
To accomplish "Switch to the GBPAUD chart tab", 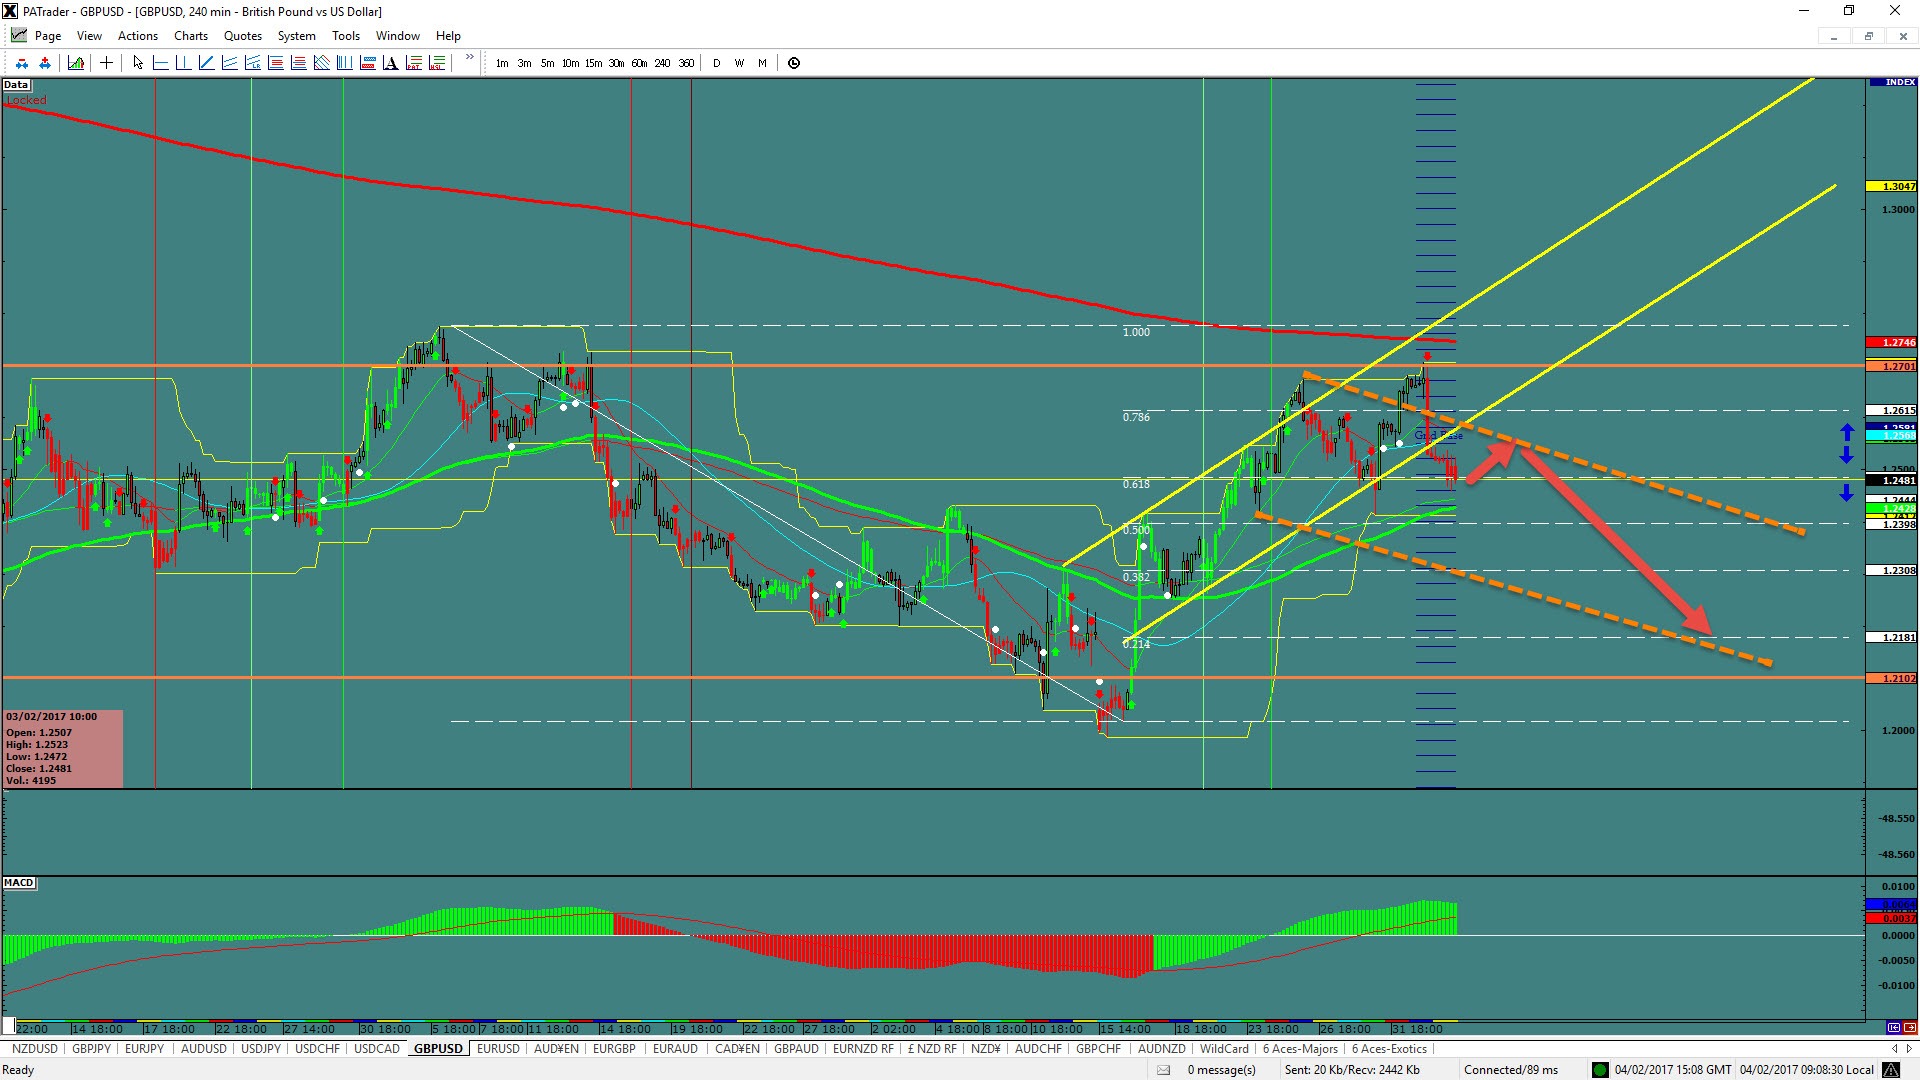I will pyautogui.click(x=796, y=1048).
